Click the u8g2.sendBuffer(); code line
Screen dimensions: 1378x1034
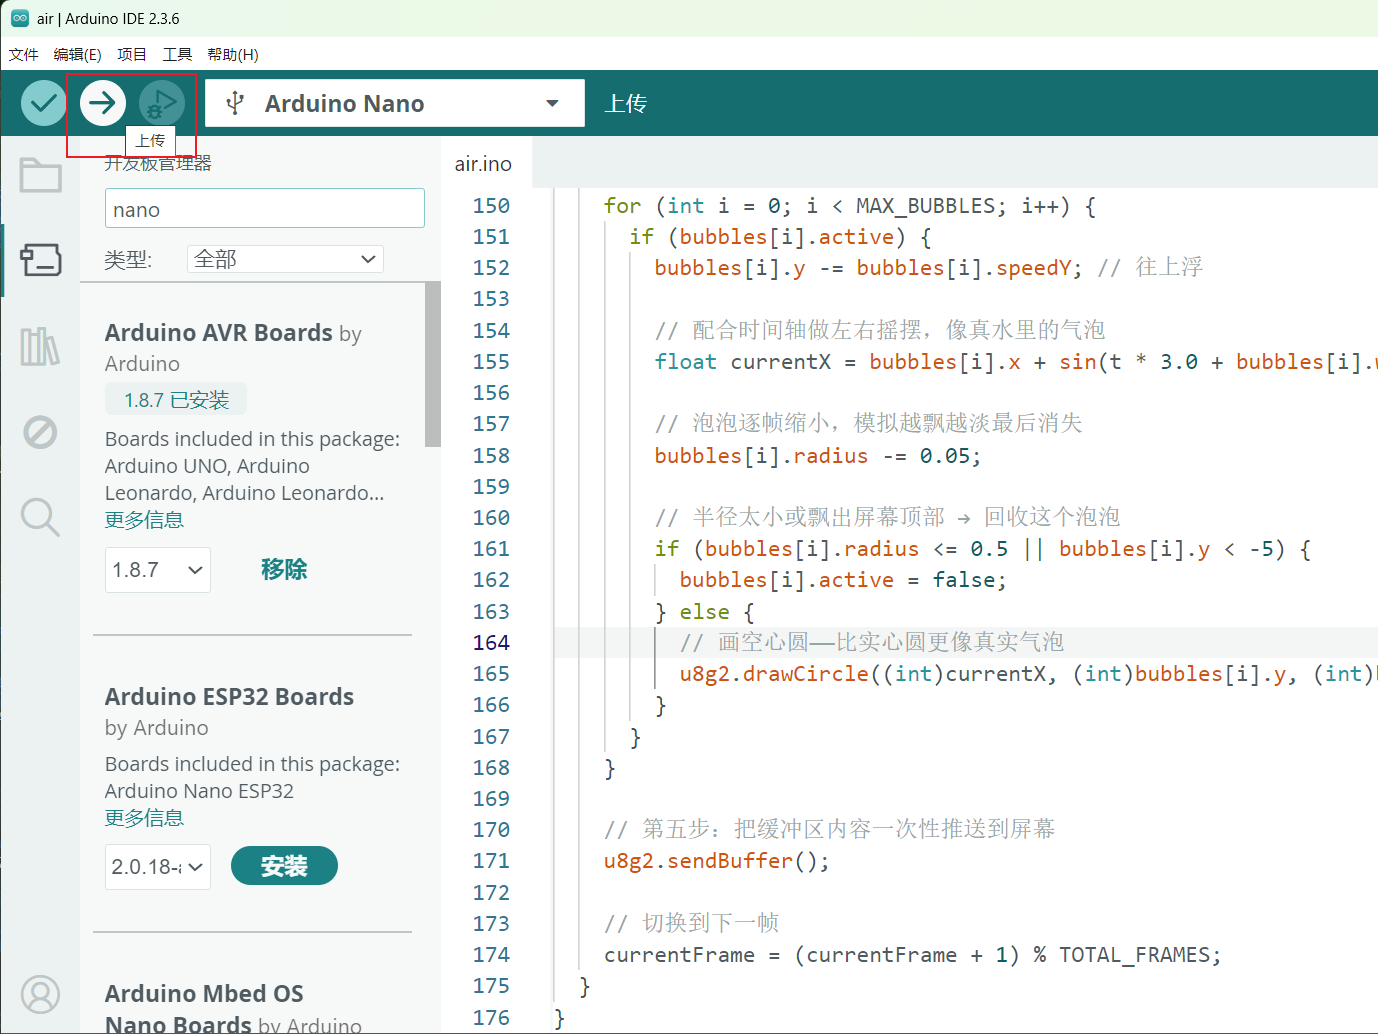[x=716, y=861]
